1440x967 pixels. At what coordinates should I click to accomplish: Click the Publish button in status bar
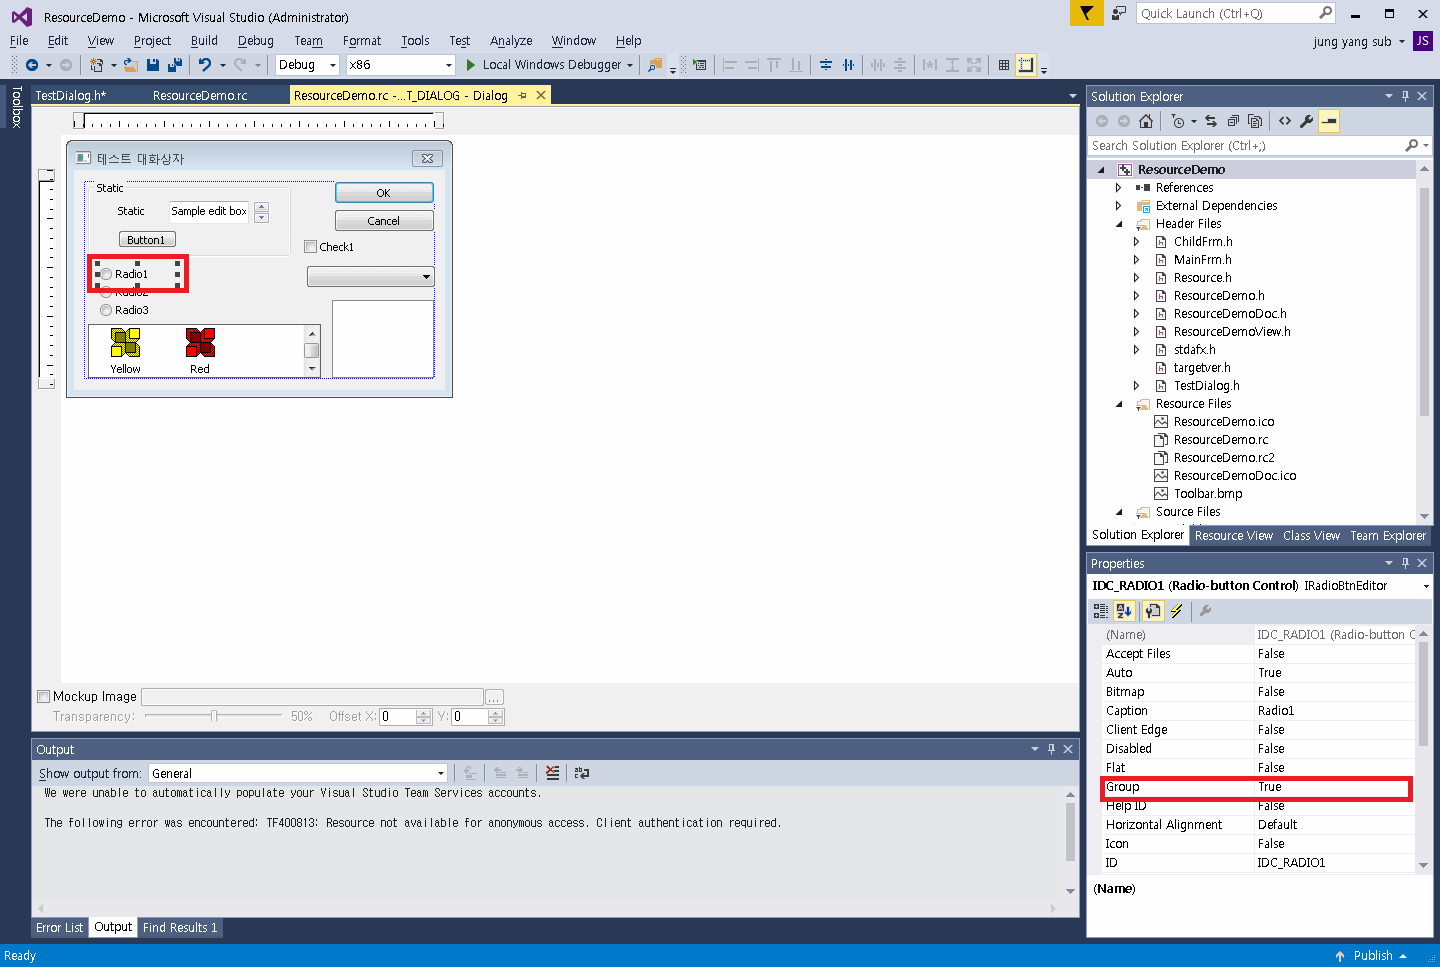(1372, 956)
